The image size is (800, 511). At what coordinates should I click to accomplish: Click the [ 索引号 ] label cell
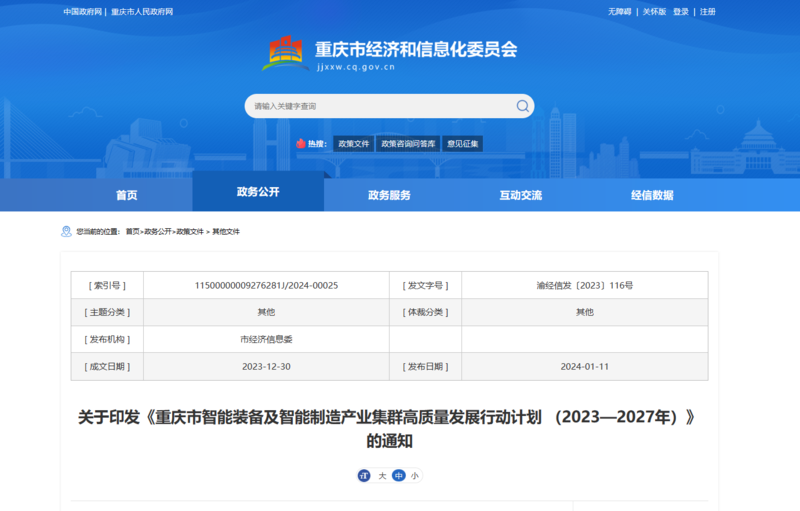point(107,286)
